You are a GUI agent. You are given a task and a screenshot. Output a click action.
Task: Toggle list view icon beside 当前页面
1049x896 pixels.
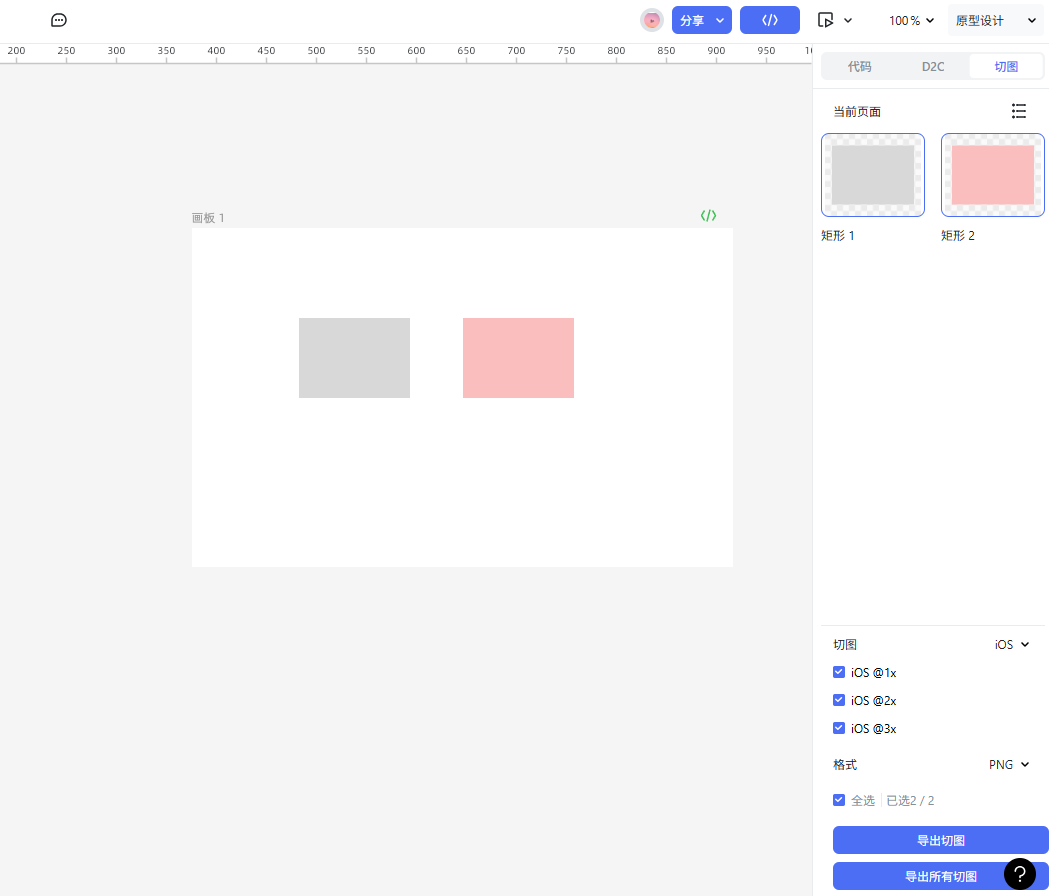1019,111
